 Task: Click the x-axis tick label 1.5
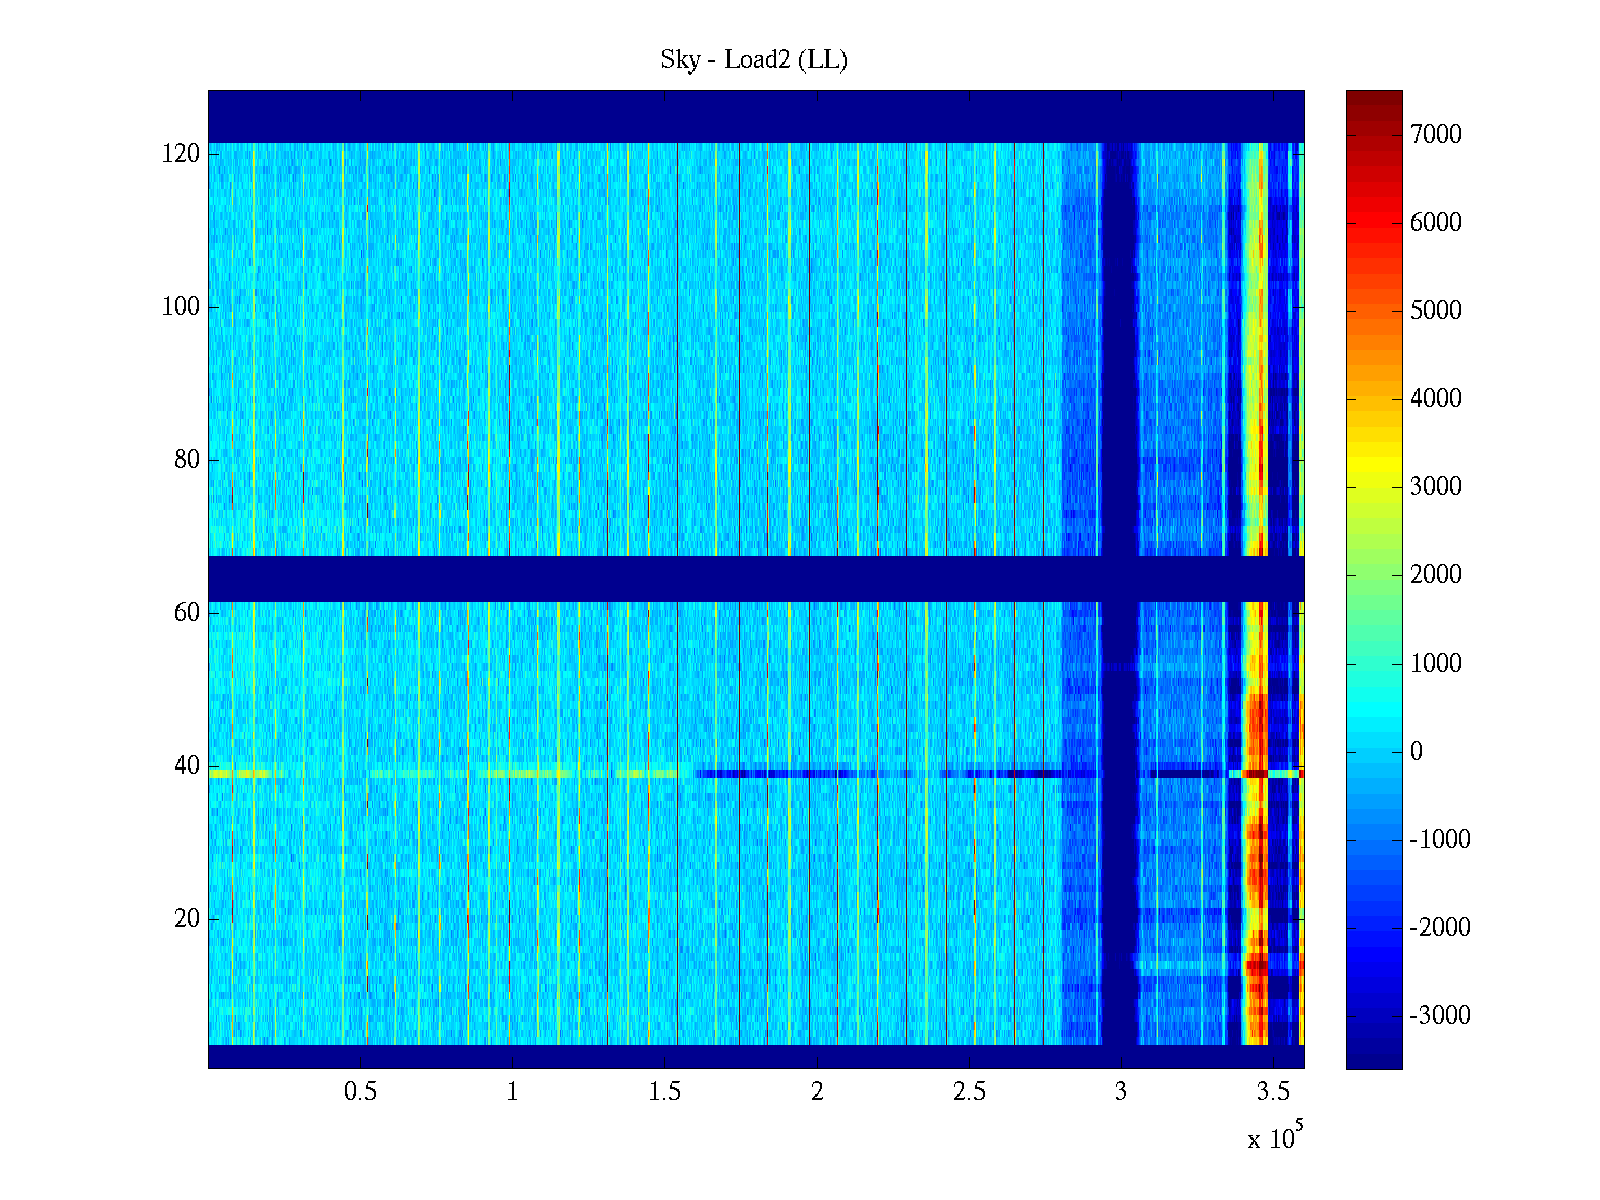(x=665, y=1092)
